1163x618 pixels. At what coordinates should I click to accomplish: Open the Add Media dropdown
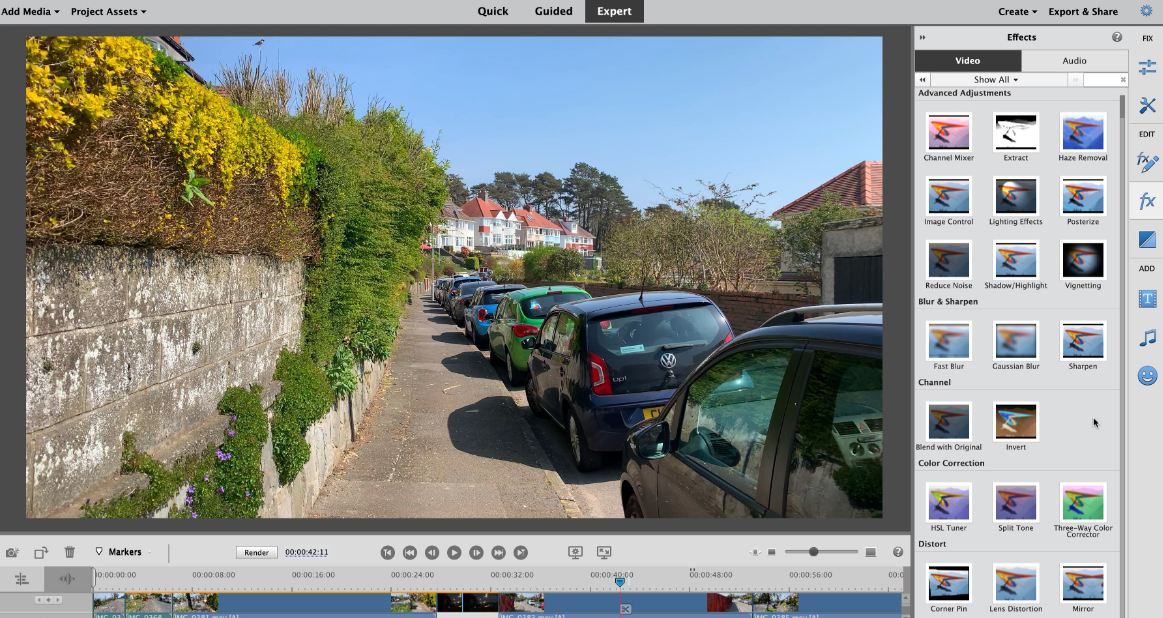coord(30,11)
